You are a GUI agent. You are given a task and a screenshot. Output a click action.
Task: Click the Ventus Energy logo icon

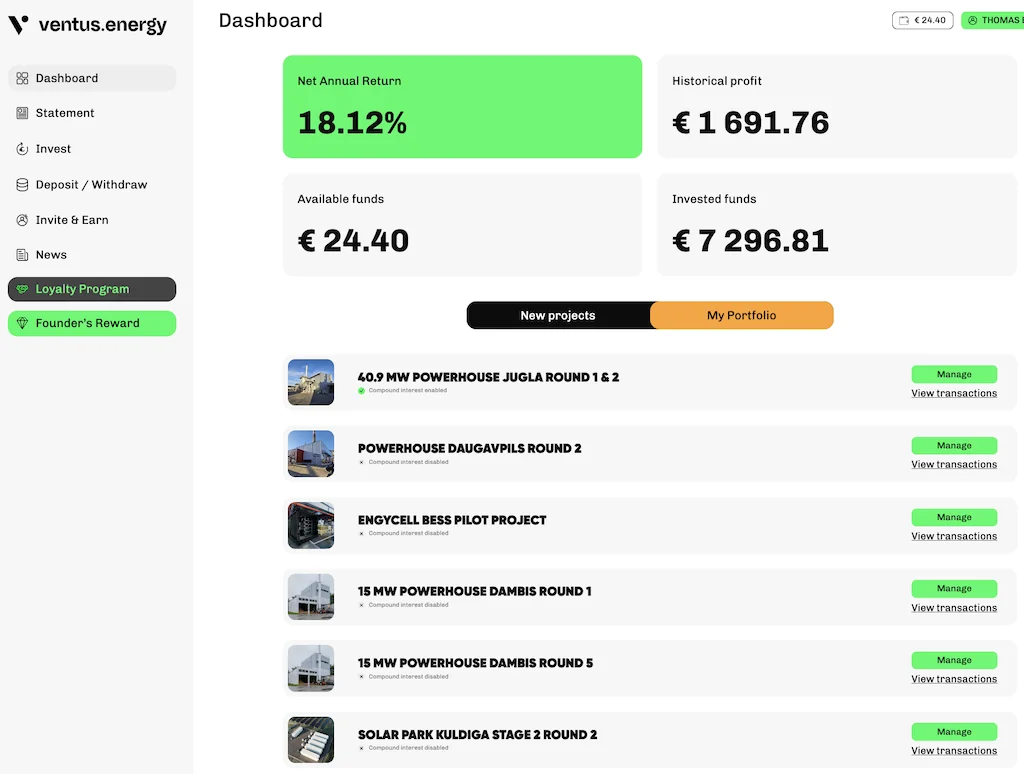pos(18,25)
